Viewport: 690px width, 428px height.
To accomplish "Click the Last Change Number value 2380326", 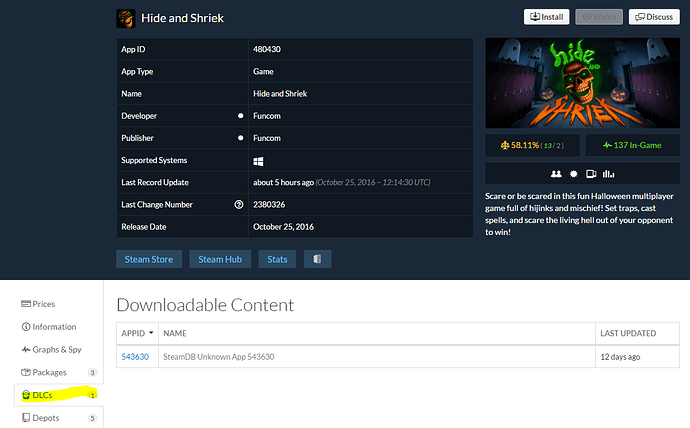I will click(x=269, y=205).
